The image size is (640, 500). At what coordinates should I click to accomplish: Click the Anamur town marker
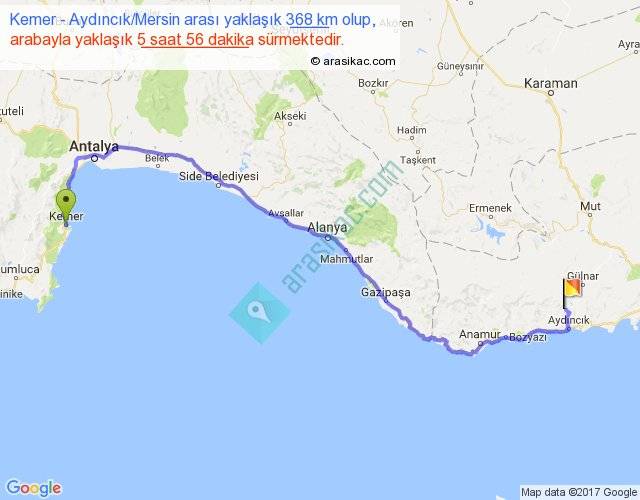(x=480, y=344)
